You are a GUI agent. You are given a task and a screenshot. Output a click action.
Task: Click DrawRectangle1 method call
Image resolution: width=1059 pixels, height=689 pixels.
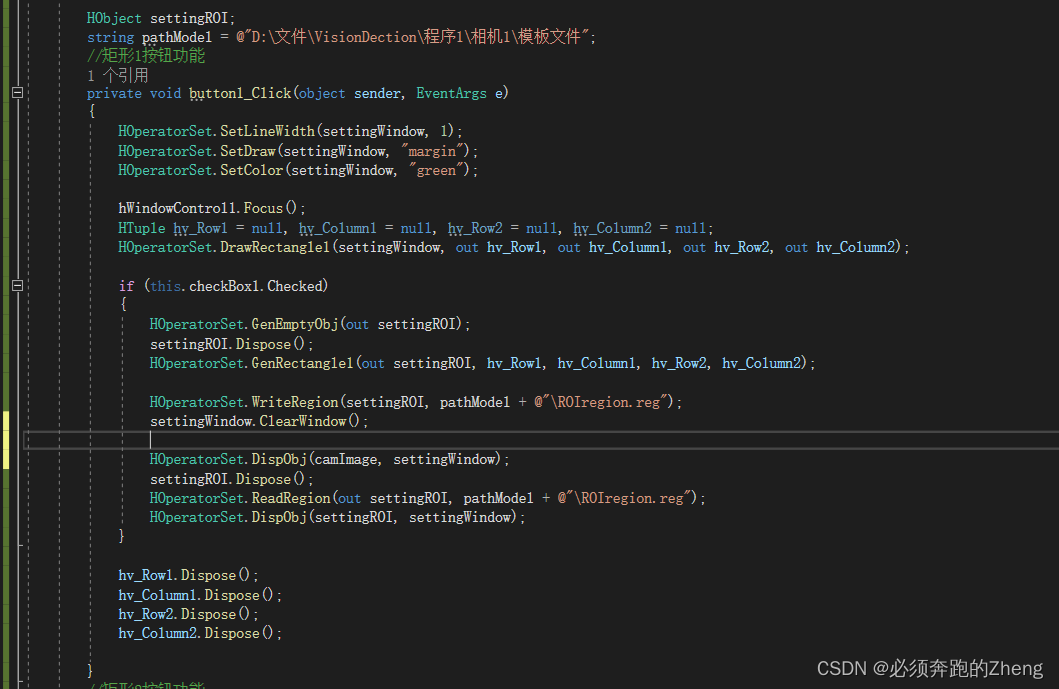(276, 247)
